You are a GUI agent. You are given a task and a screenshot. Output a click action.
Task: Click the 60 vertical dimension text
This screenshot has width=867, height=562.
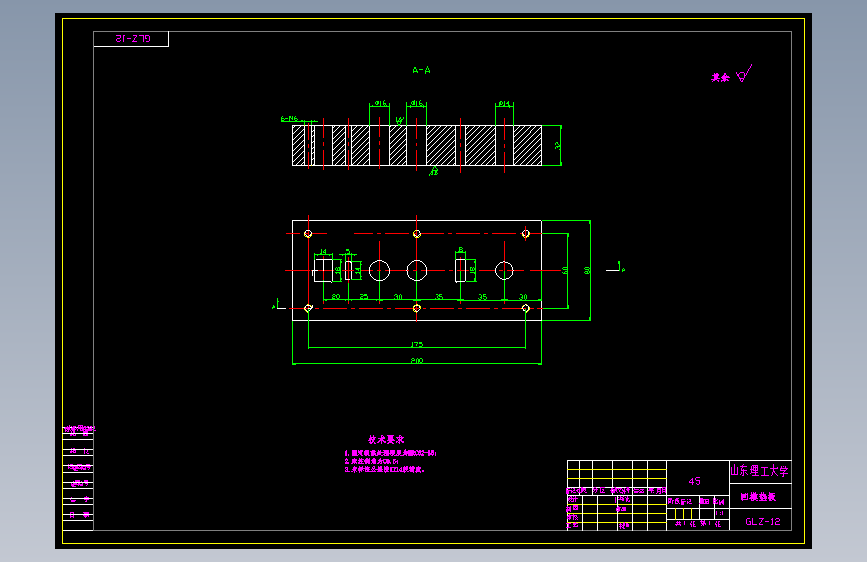click(565, 270)
